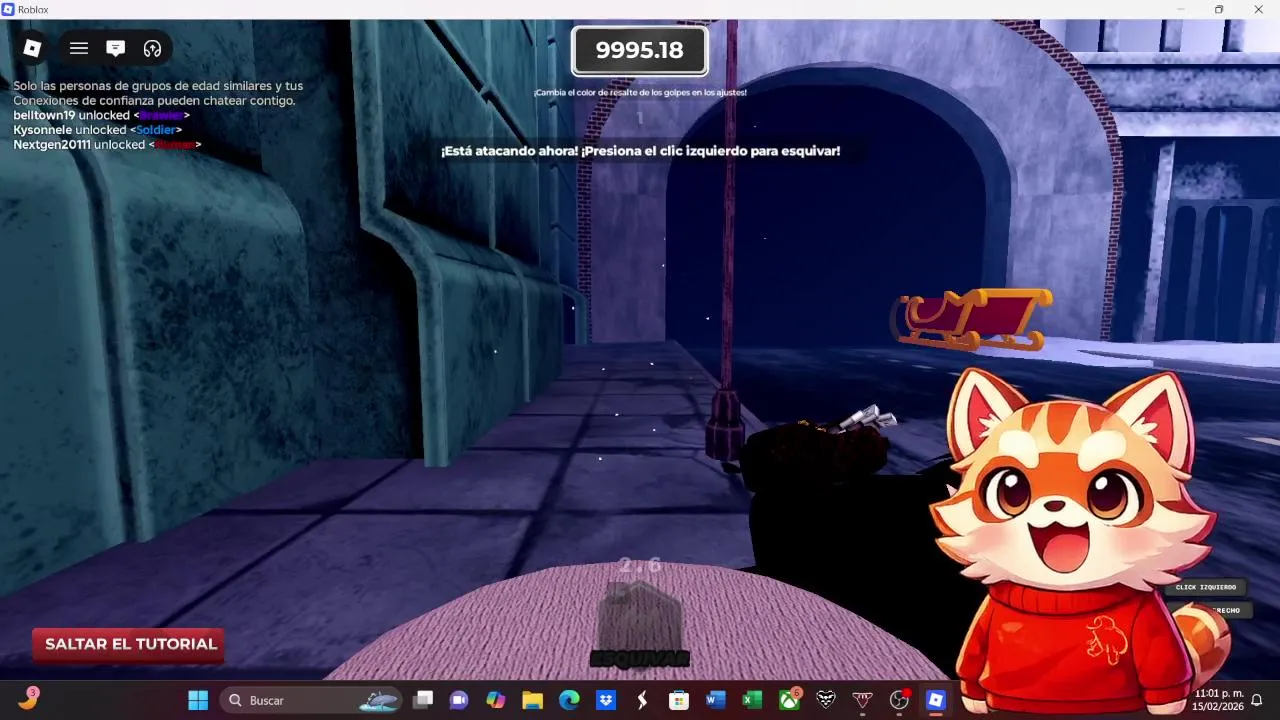Open the Roblox logo menu button

[32, 48]
